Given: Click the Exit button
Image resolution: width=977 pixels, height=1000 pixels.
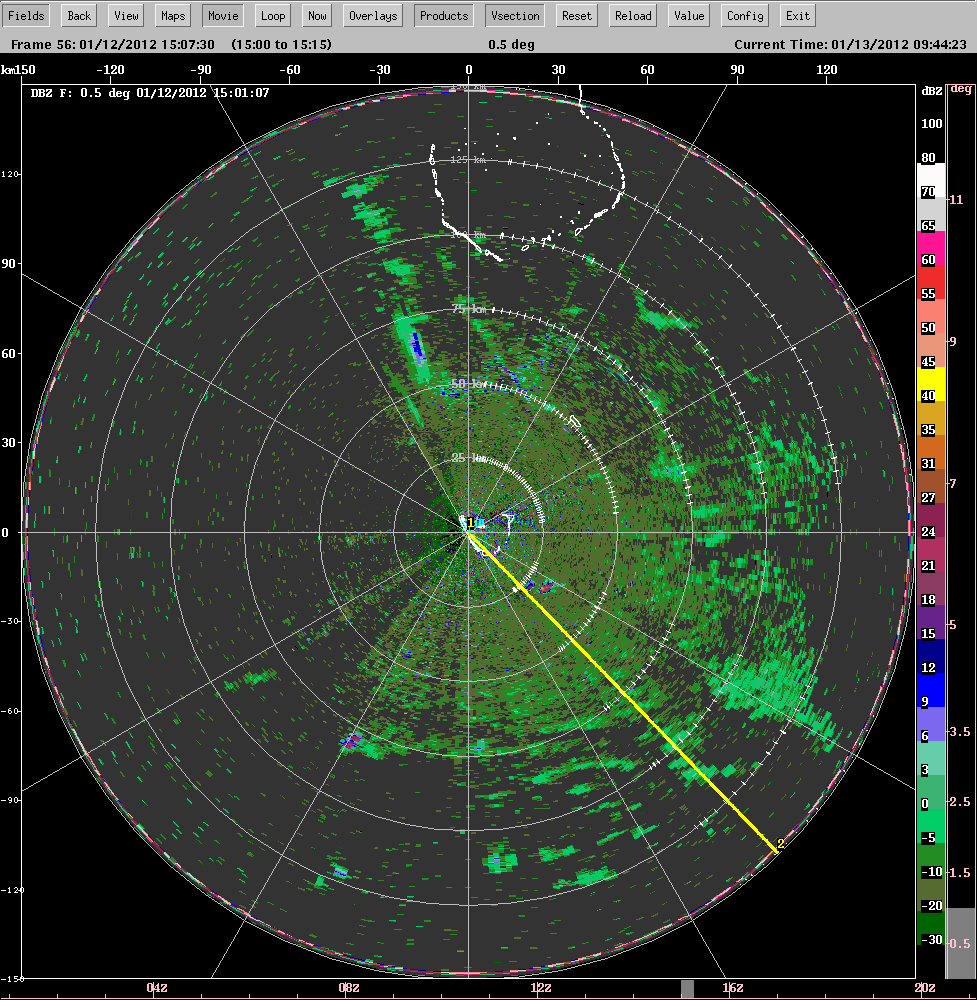Looking at the screenshot, I should (x=798, y=16).
